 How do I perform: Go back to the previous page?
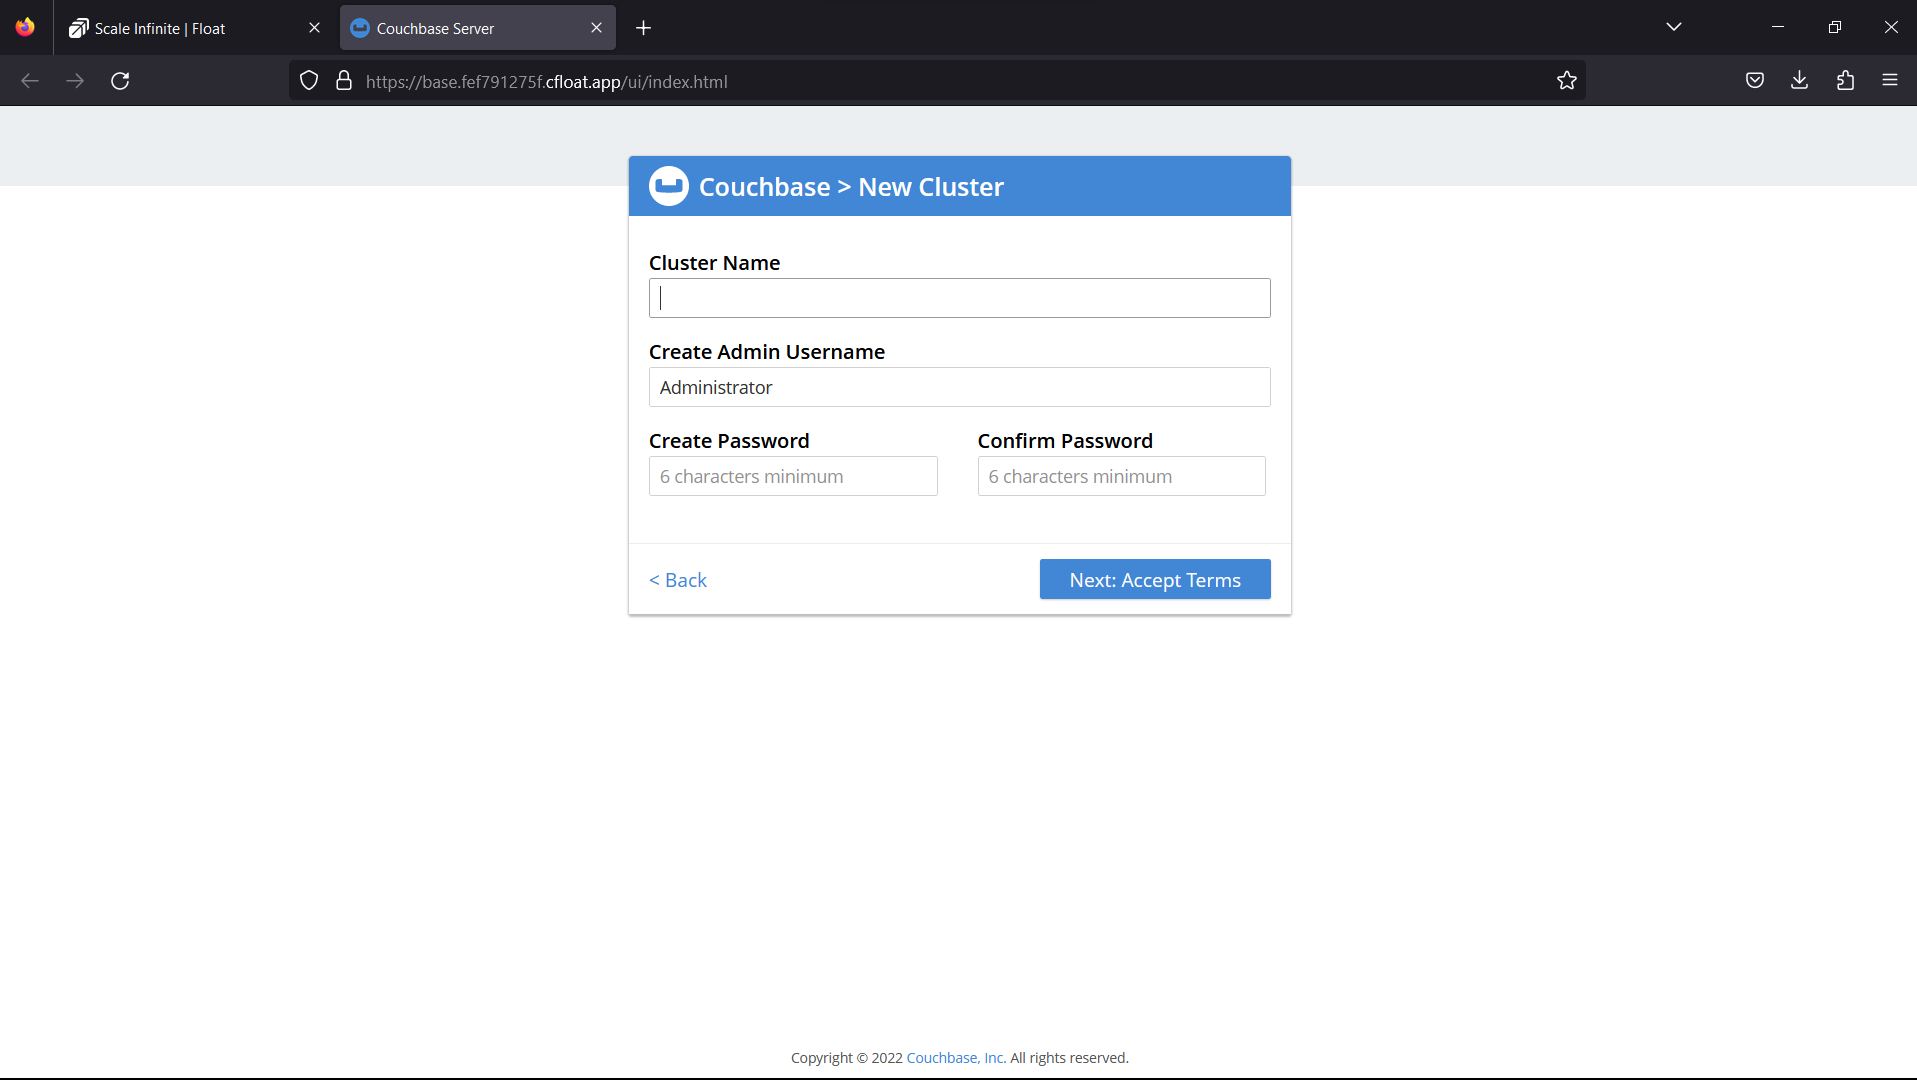pos(30,81)
